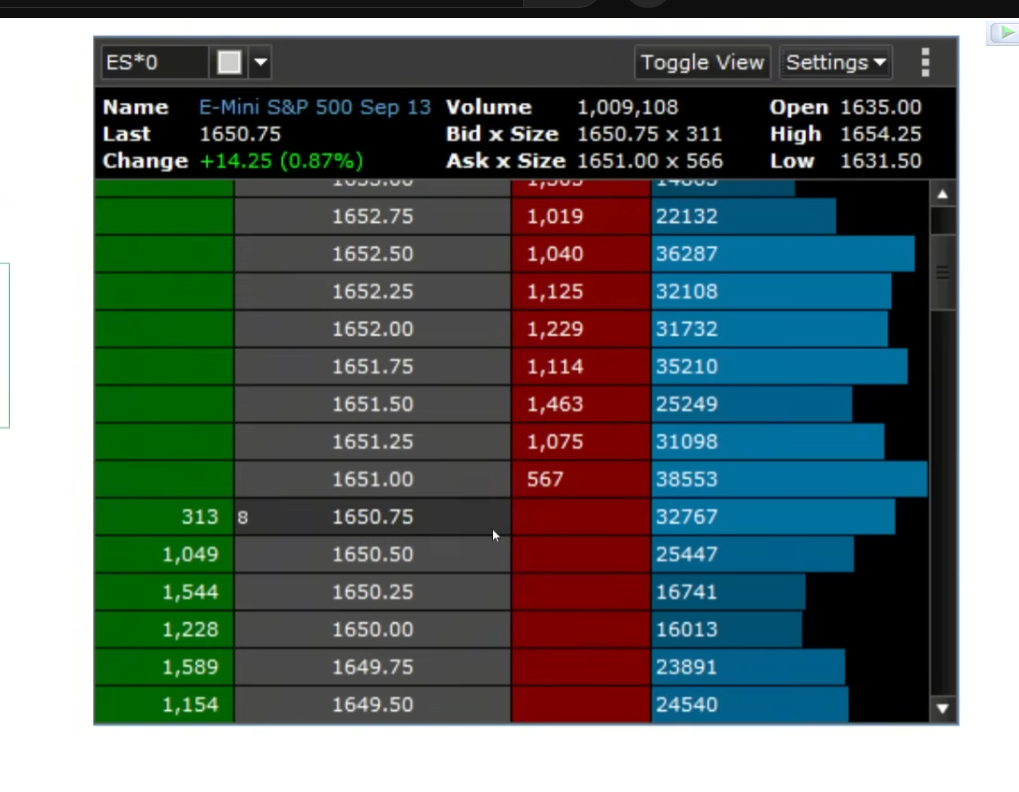Click the bid cell showing 313 at 1650.75
Image resolution: width=1019 pixels, height=792 pixels.
tap(165, 517)
